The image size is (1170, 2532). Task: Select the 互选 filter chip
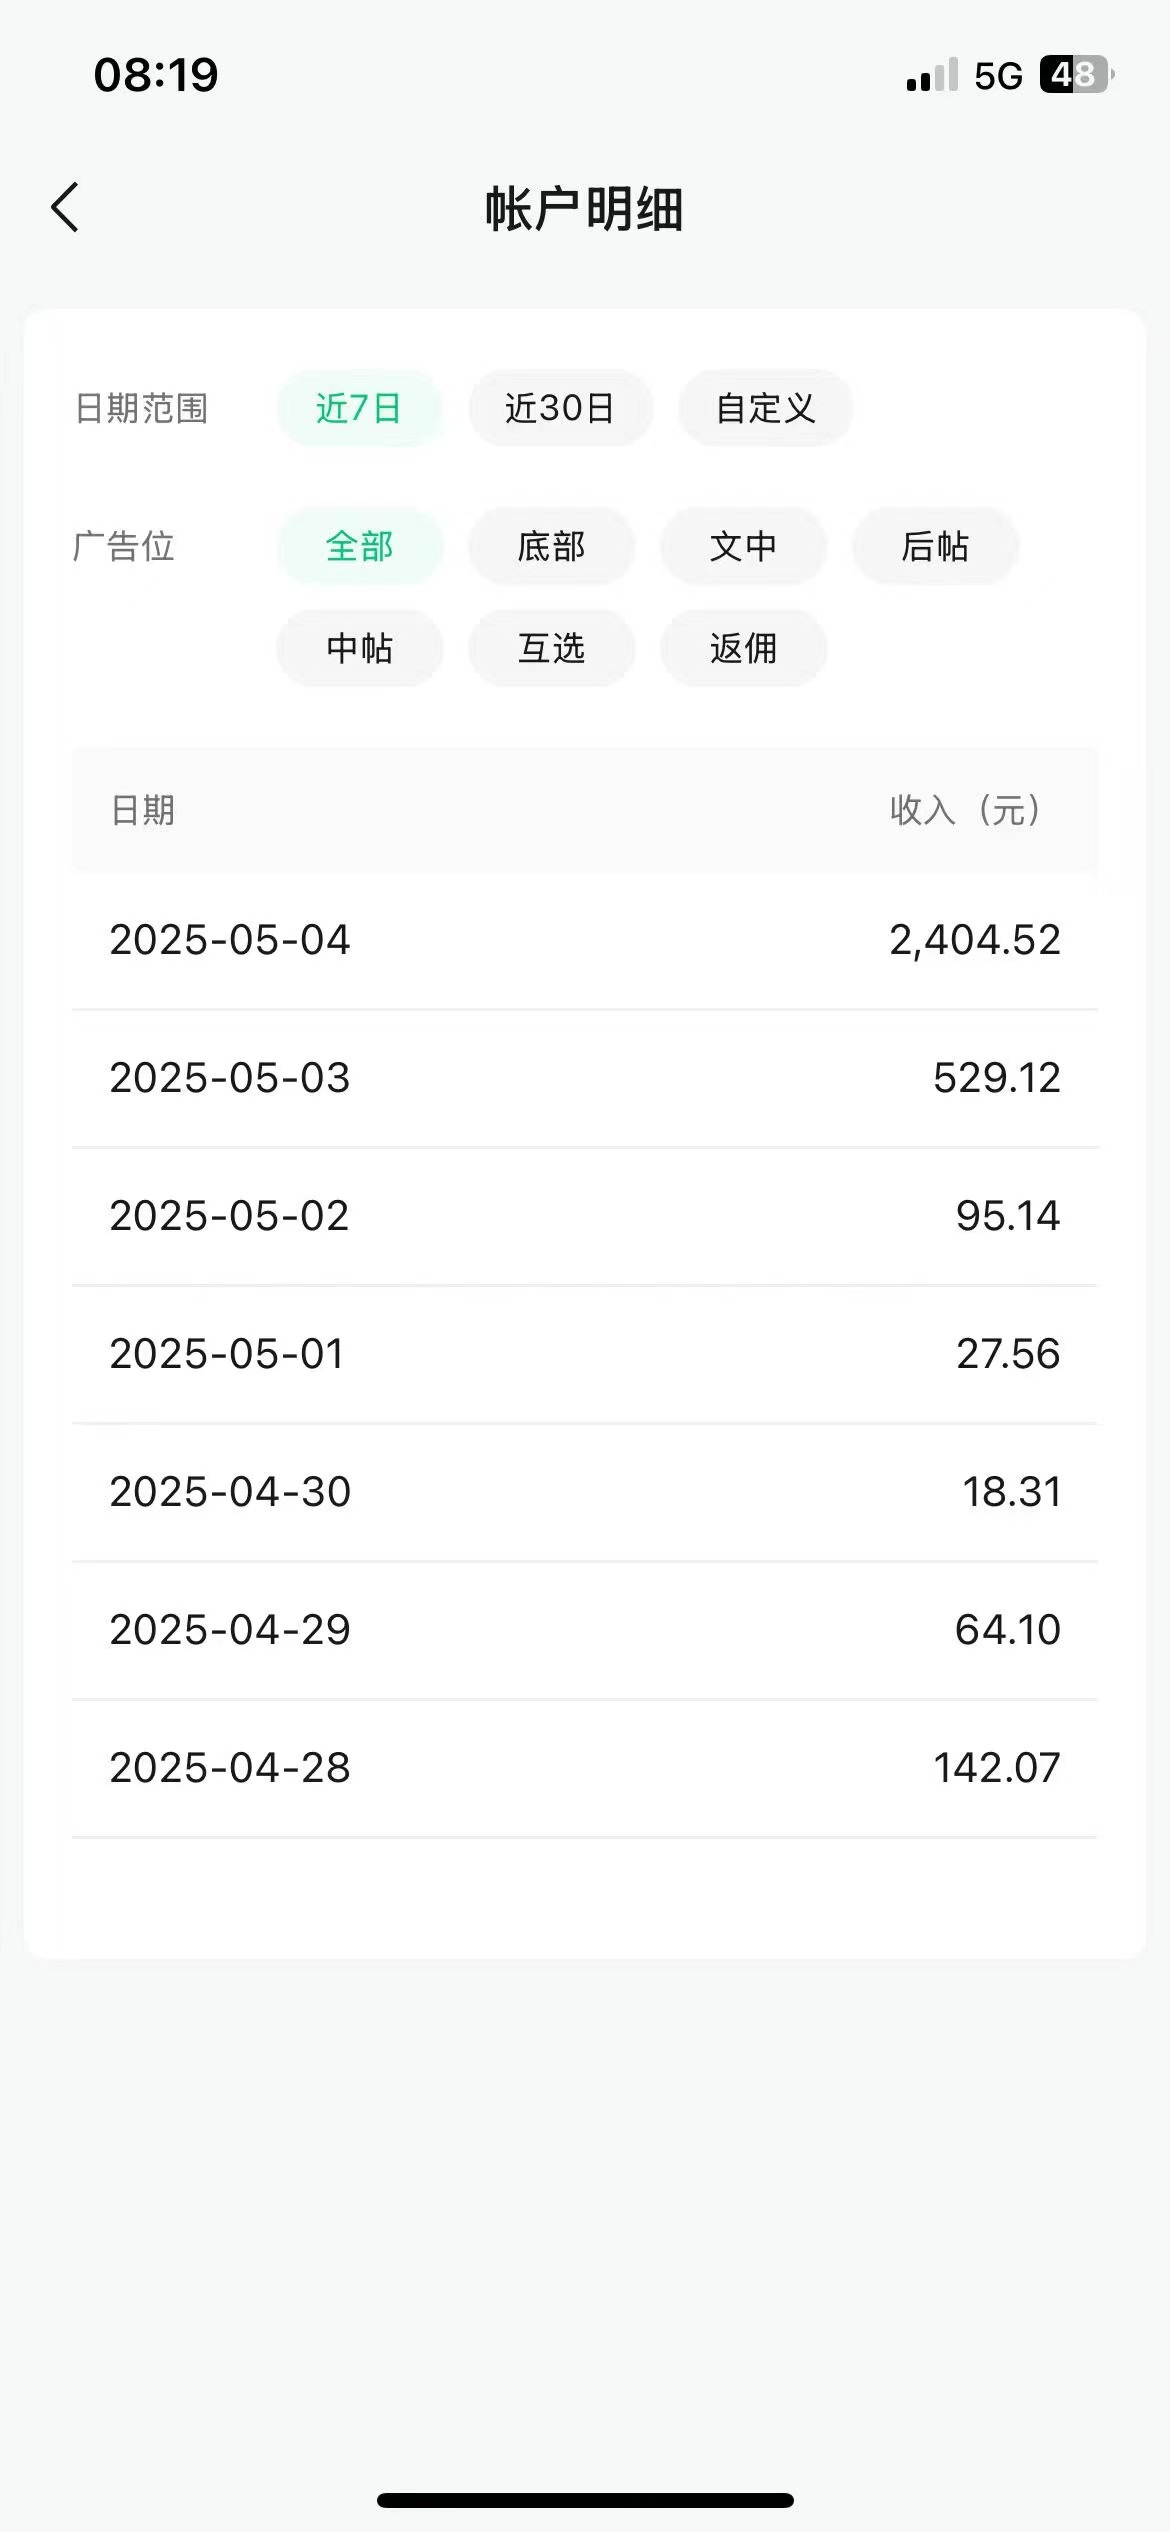(551, 648)
